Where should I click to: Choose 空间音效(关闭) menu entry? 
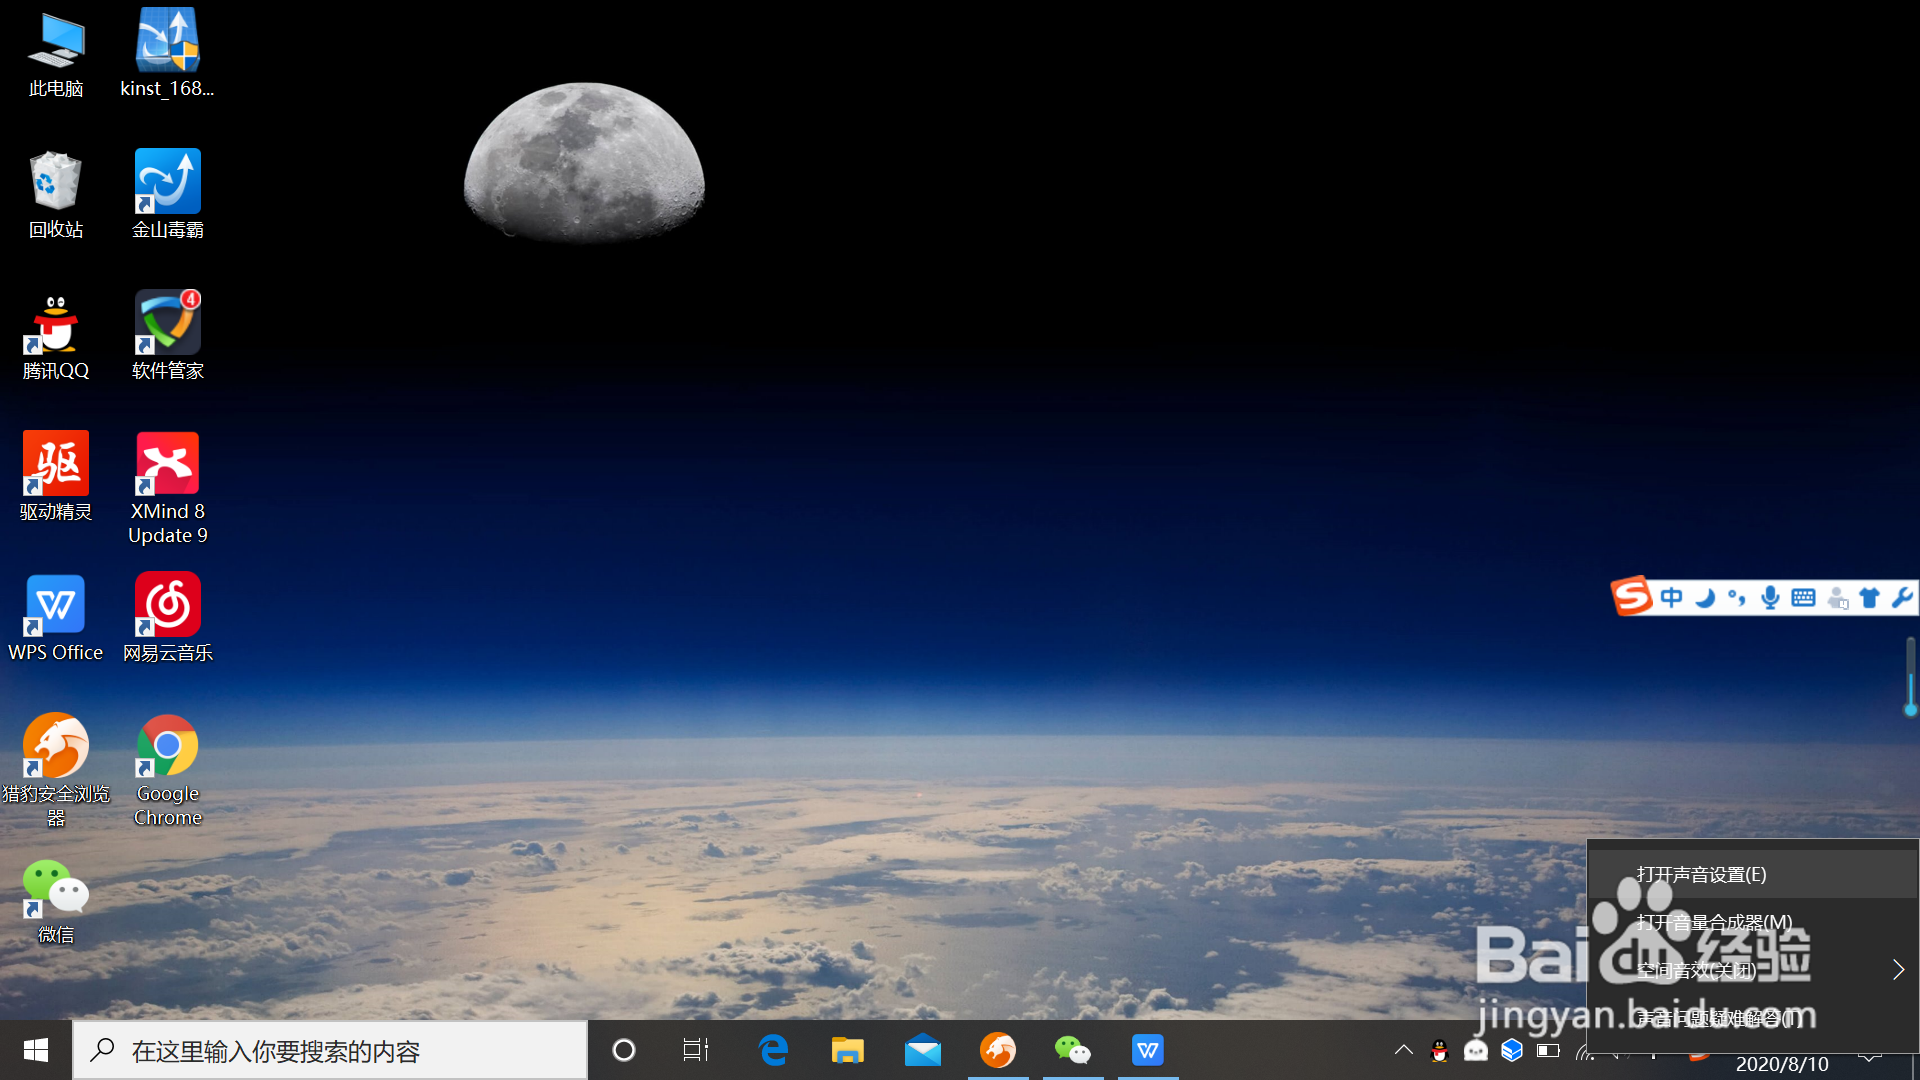1752,970
